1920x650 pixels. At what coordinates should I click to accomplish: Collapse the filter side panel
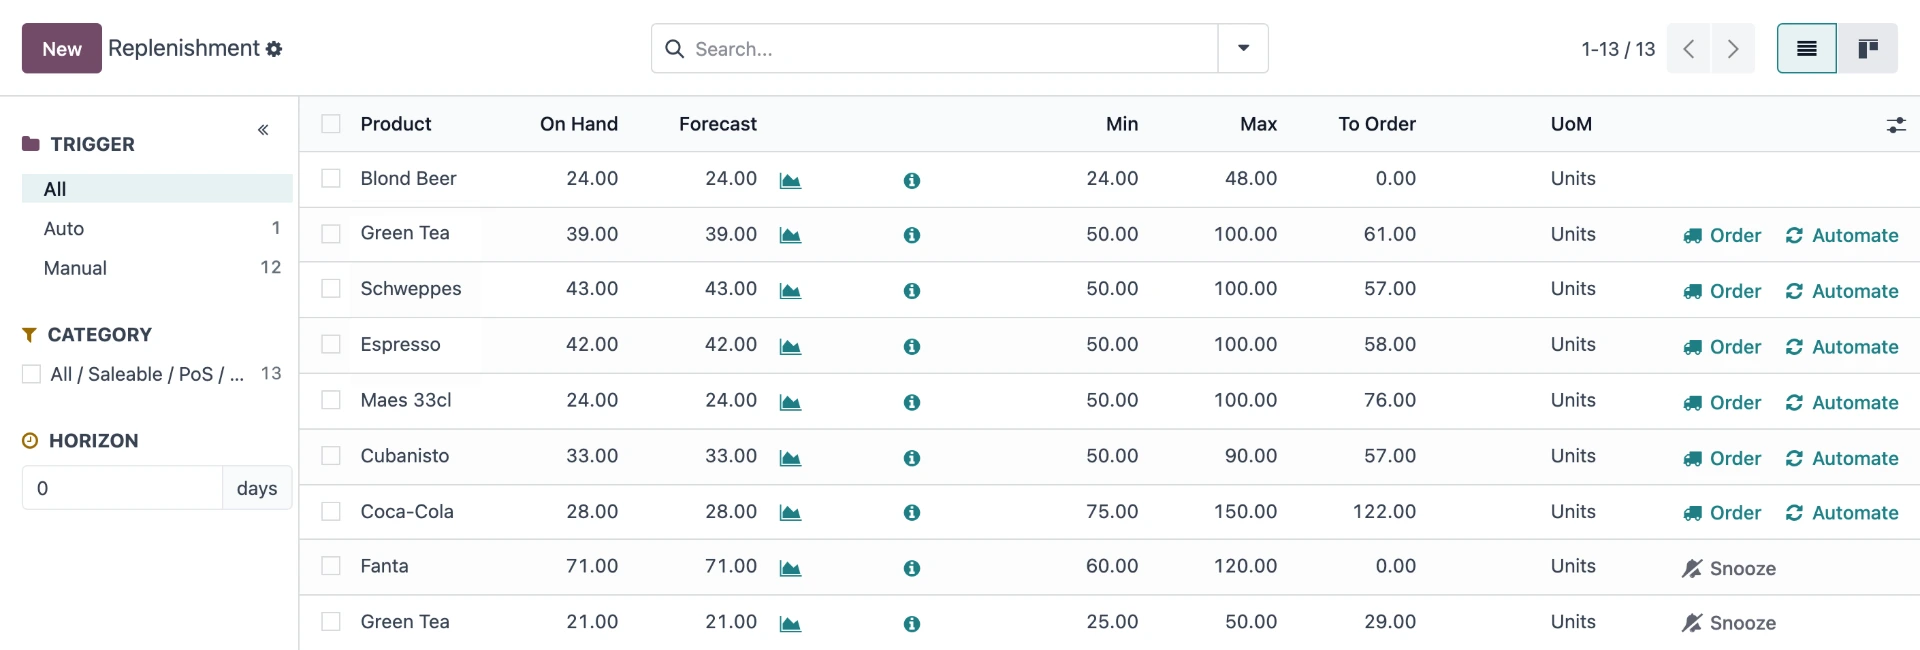(263, 130)
